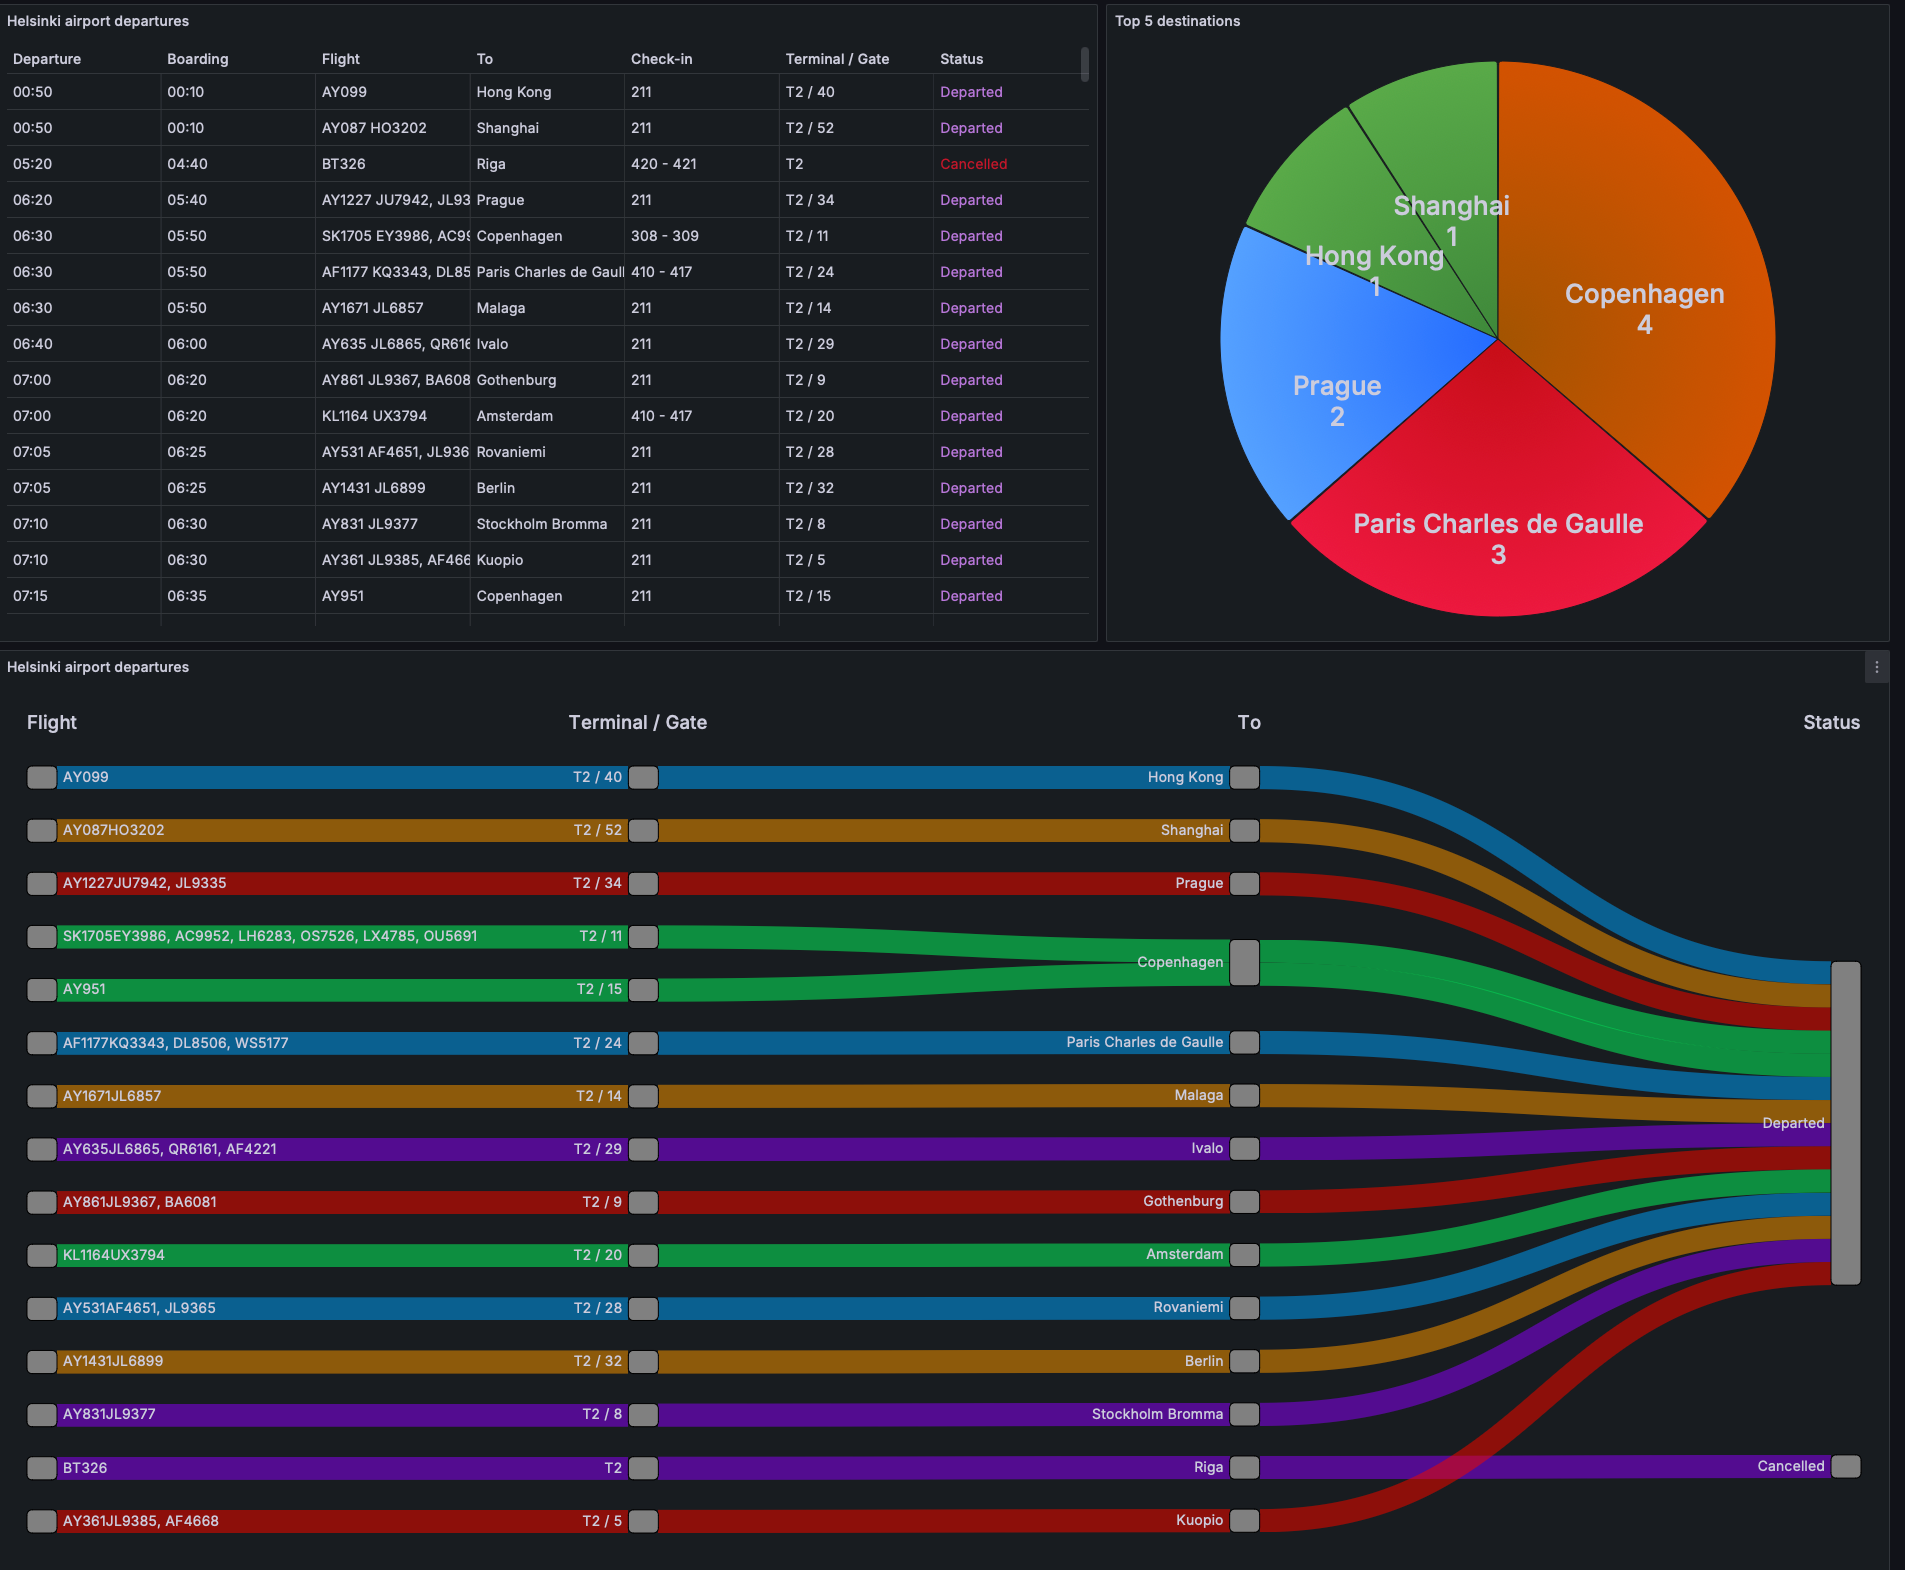
Task: Click the grey Cancelled node in Sankey diagram
Action: [1845, 1466]
